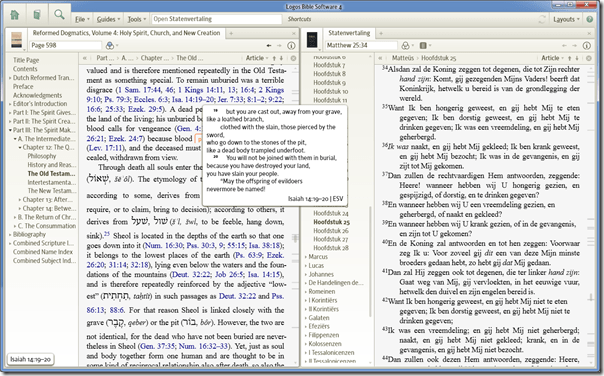Select Hoofdstuk 26 in Statenvertaling contents
The width and height of the screenshot is (604, 376).
tap(331, 231)
